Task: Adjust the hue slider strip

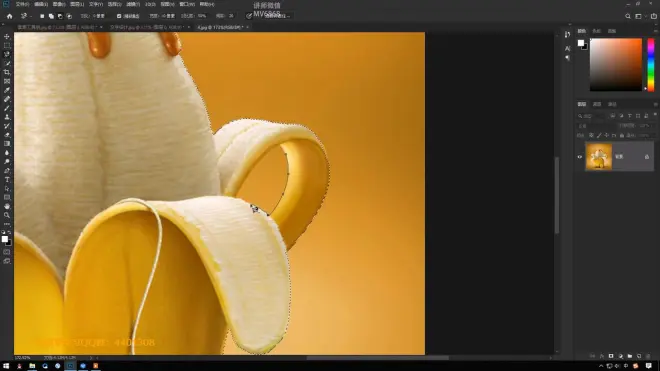Action: (x=651, y=64)
